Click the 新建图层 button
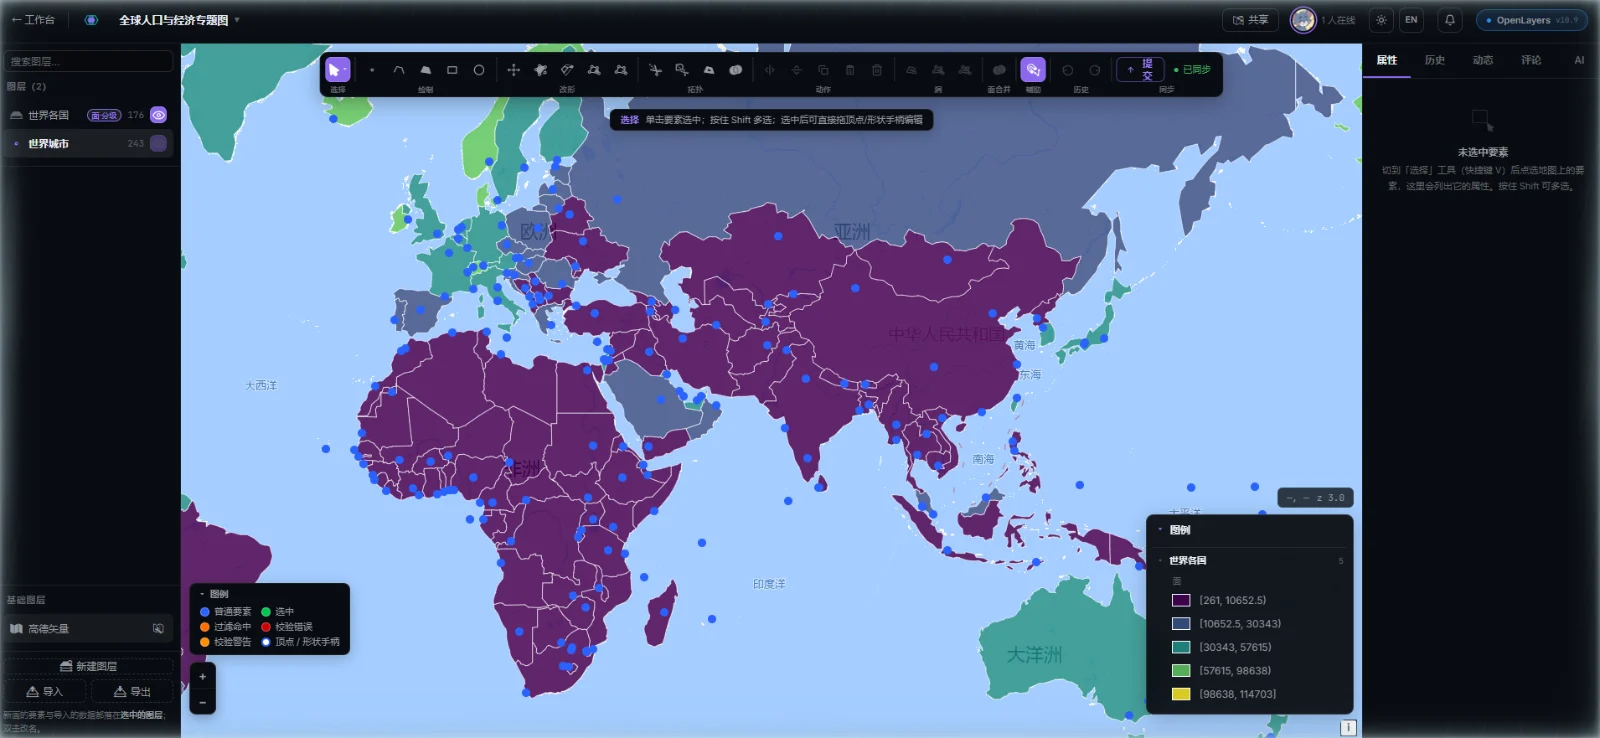 click(88, 666)
